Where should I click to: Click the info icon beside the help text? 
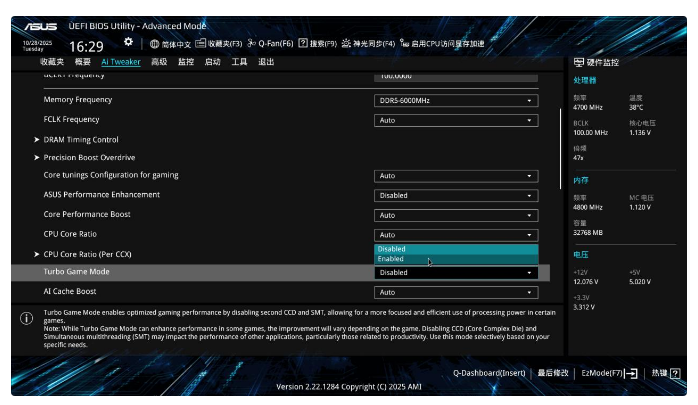point(26,318)
